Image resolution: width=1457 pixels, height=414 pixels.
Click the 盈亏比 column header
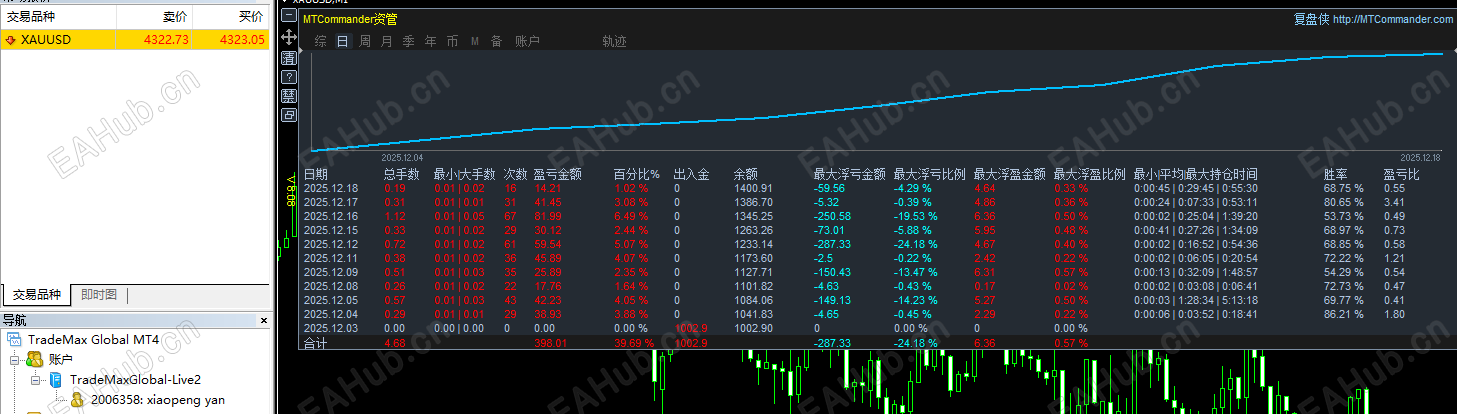(x=1402, y=174)
